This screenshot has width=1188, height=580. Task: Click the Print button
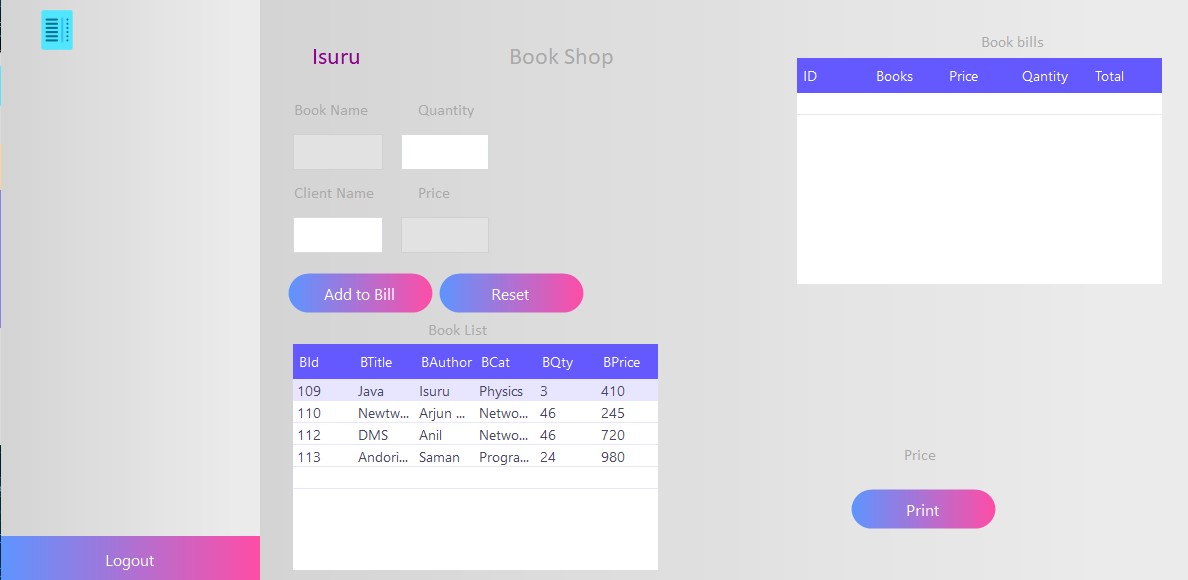922,509
